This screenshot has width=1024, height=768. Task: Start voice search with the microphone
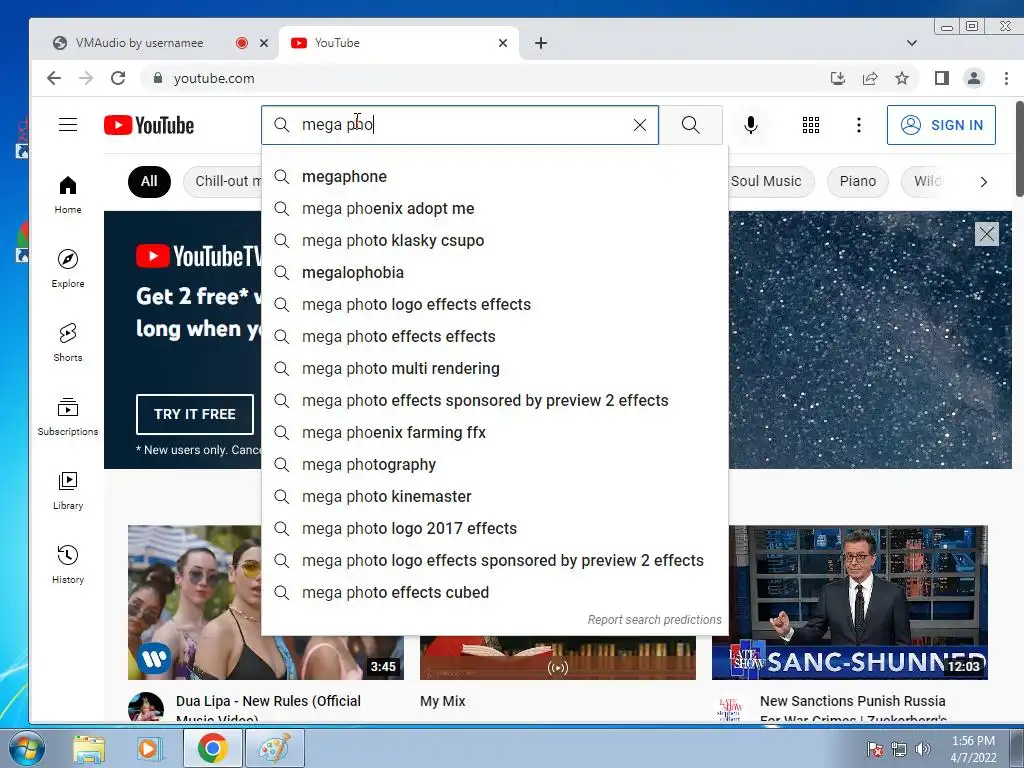point(751,125)
